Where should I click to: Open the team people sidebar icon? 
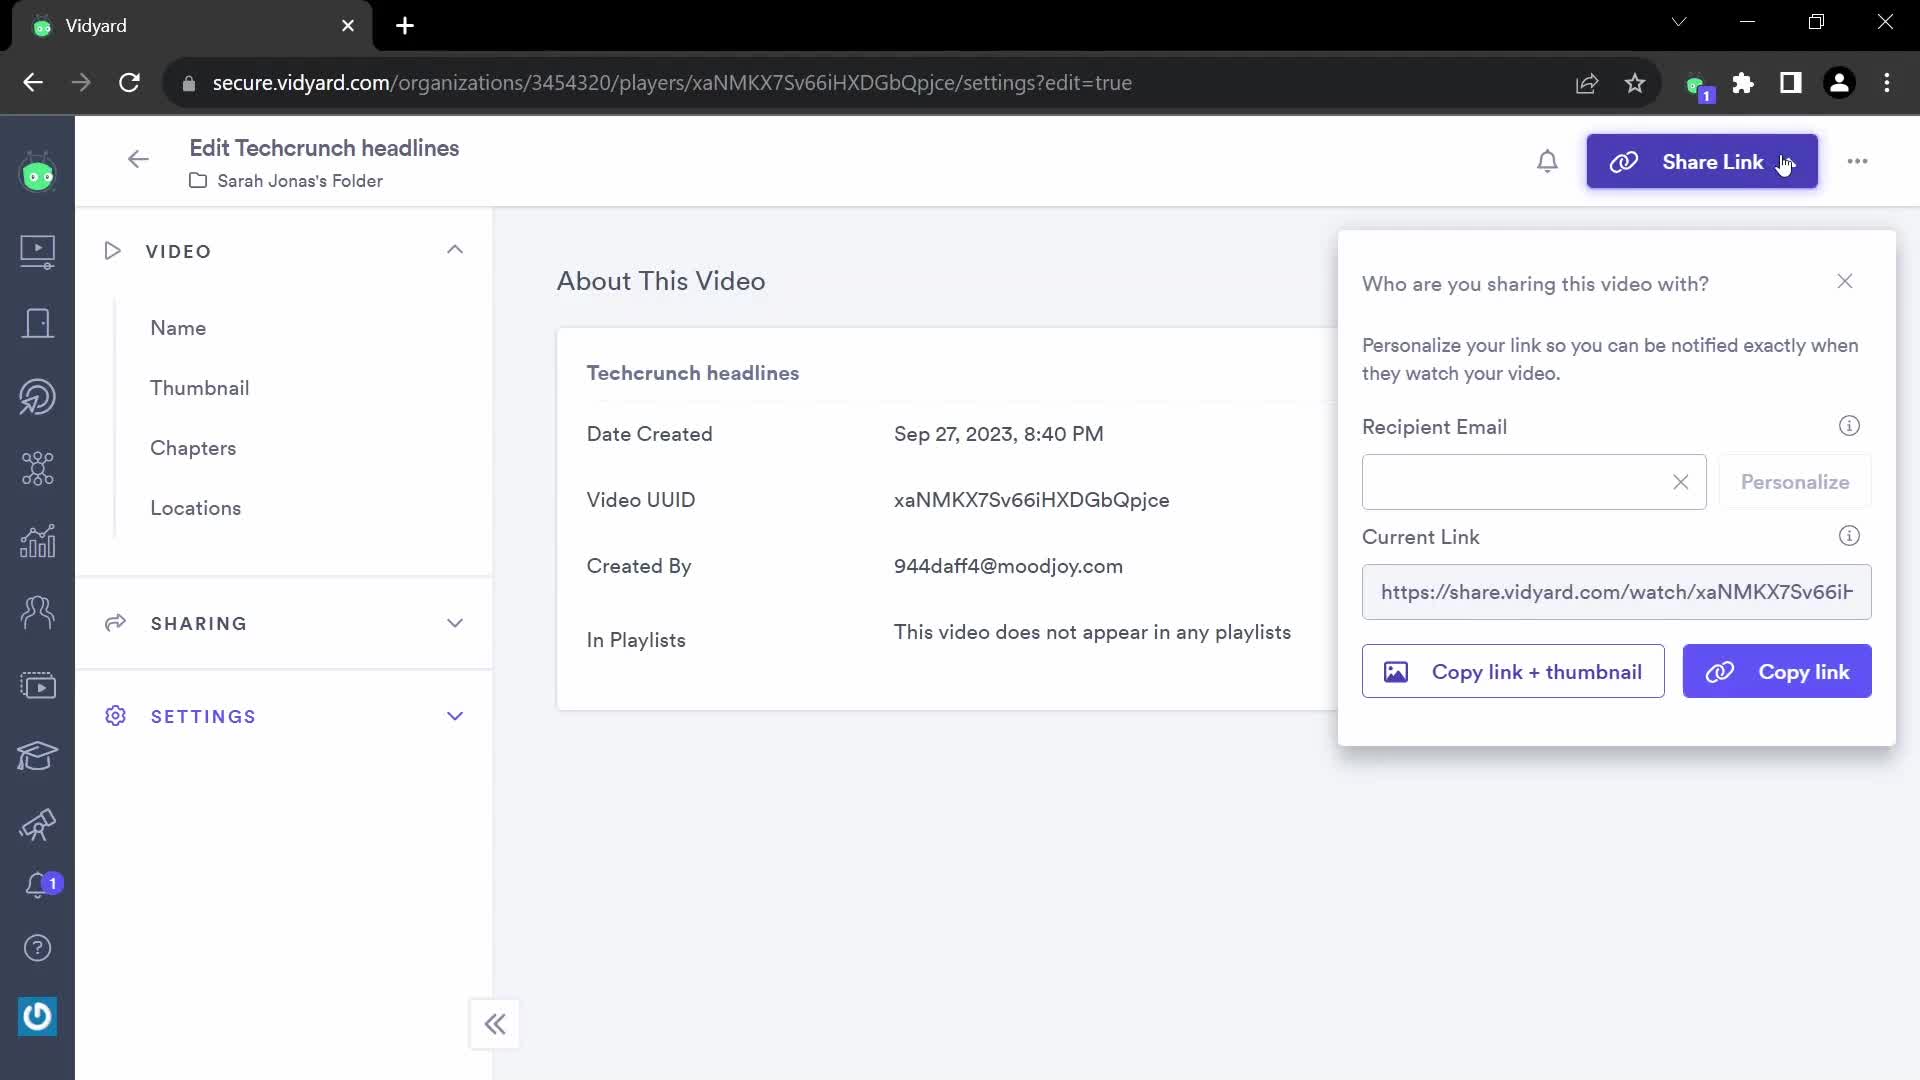(x=37, y=611)
